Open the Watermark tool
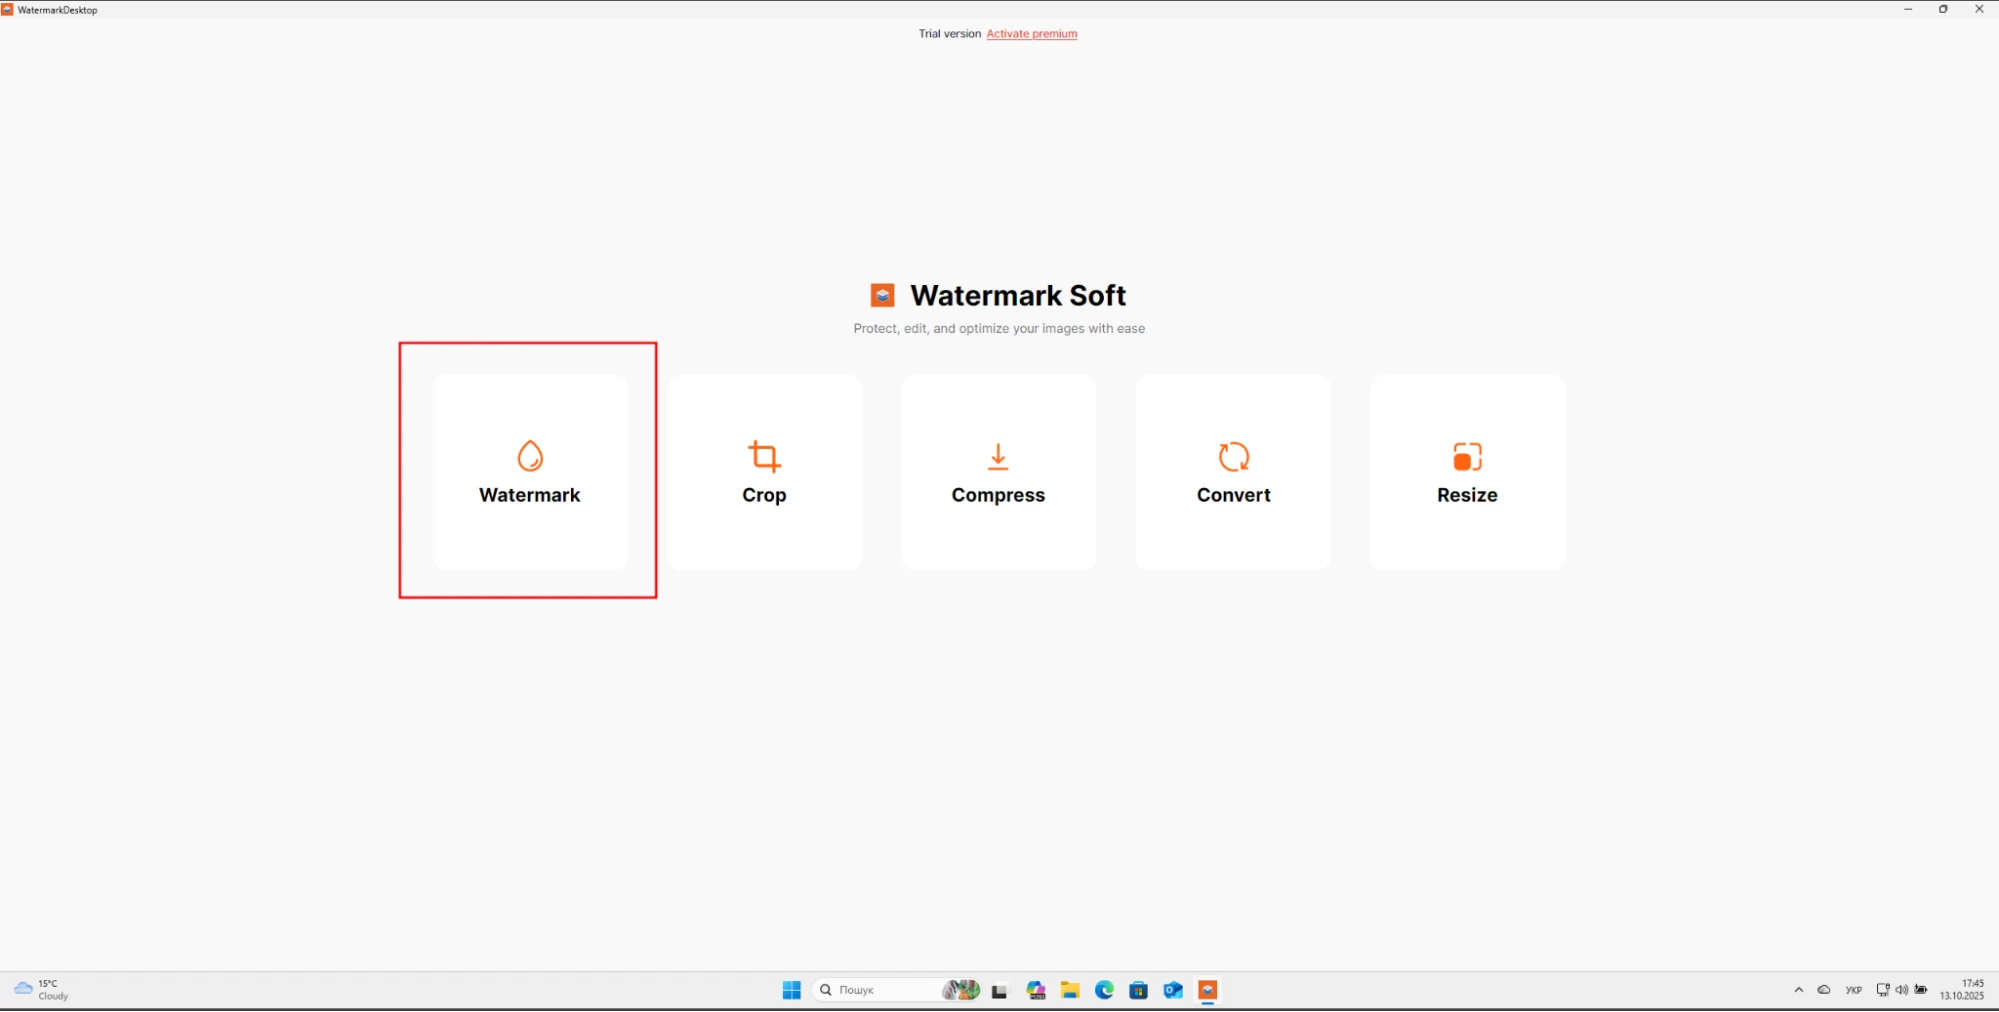Viewport: 1999px width, 1012px height. [529, 472]
